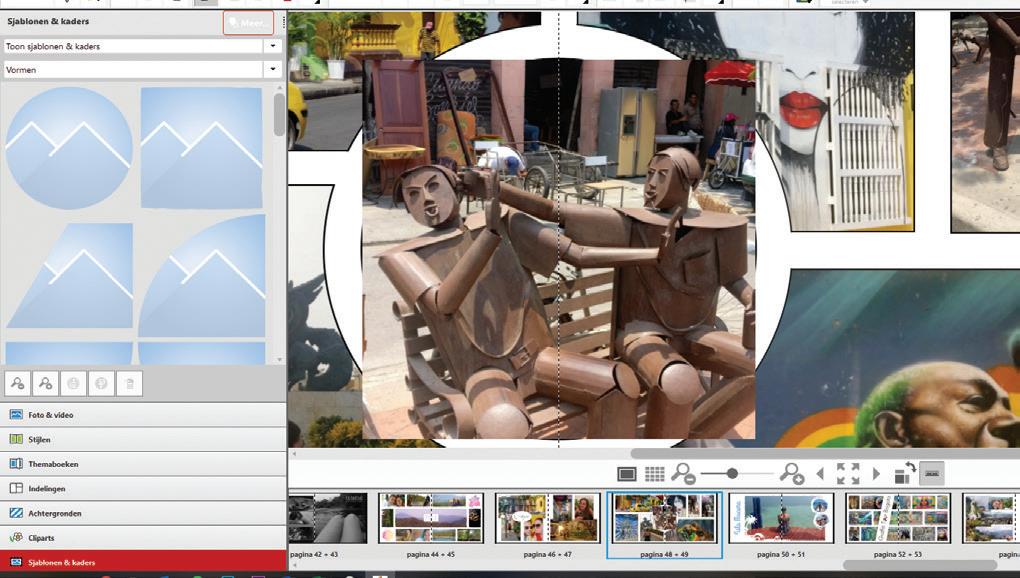1020x578 pixels.
Task: Open the Foto & video section
Action: click(x=143, y=414)
